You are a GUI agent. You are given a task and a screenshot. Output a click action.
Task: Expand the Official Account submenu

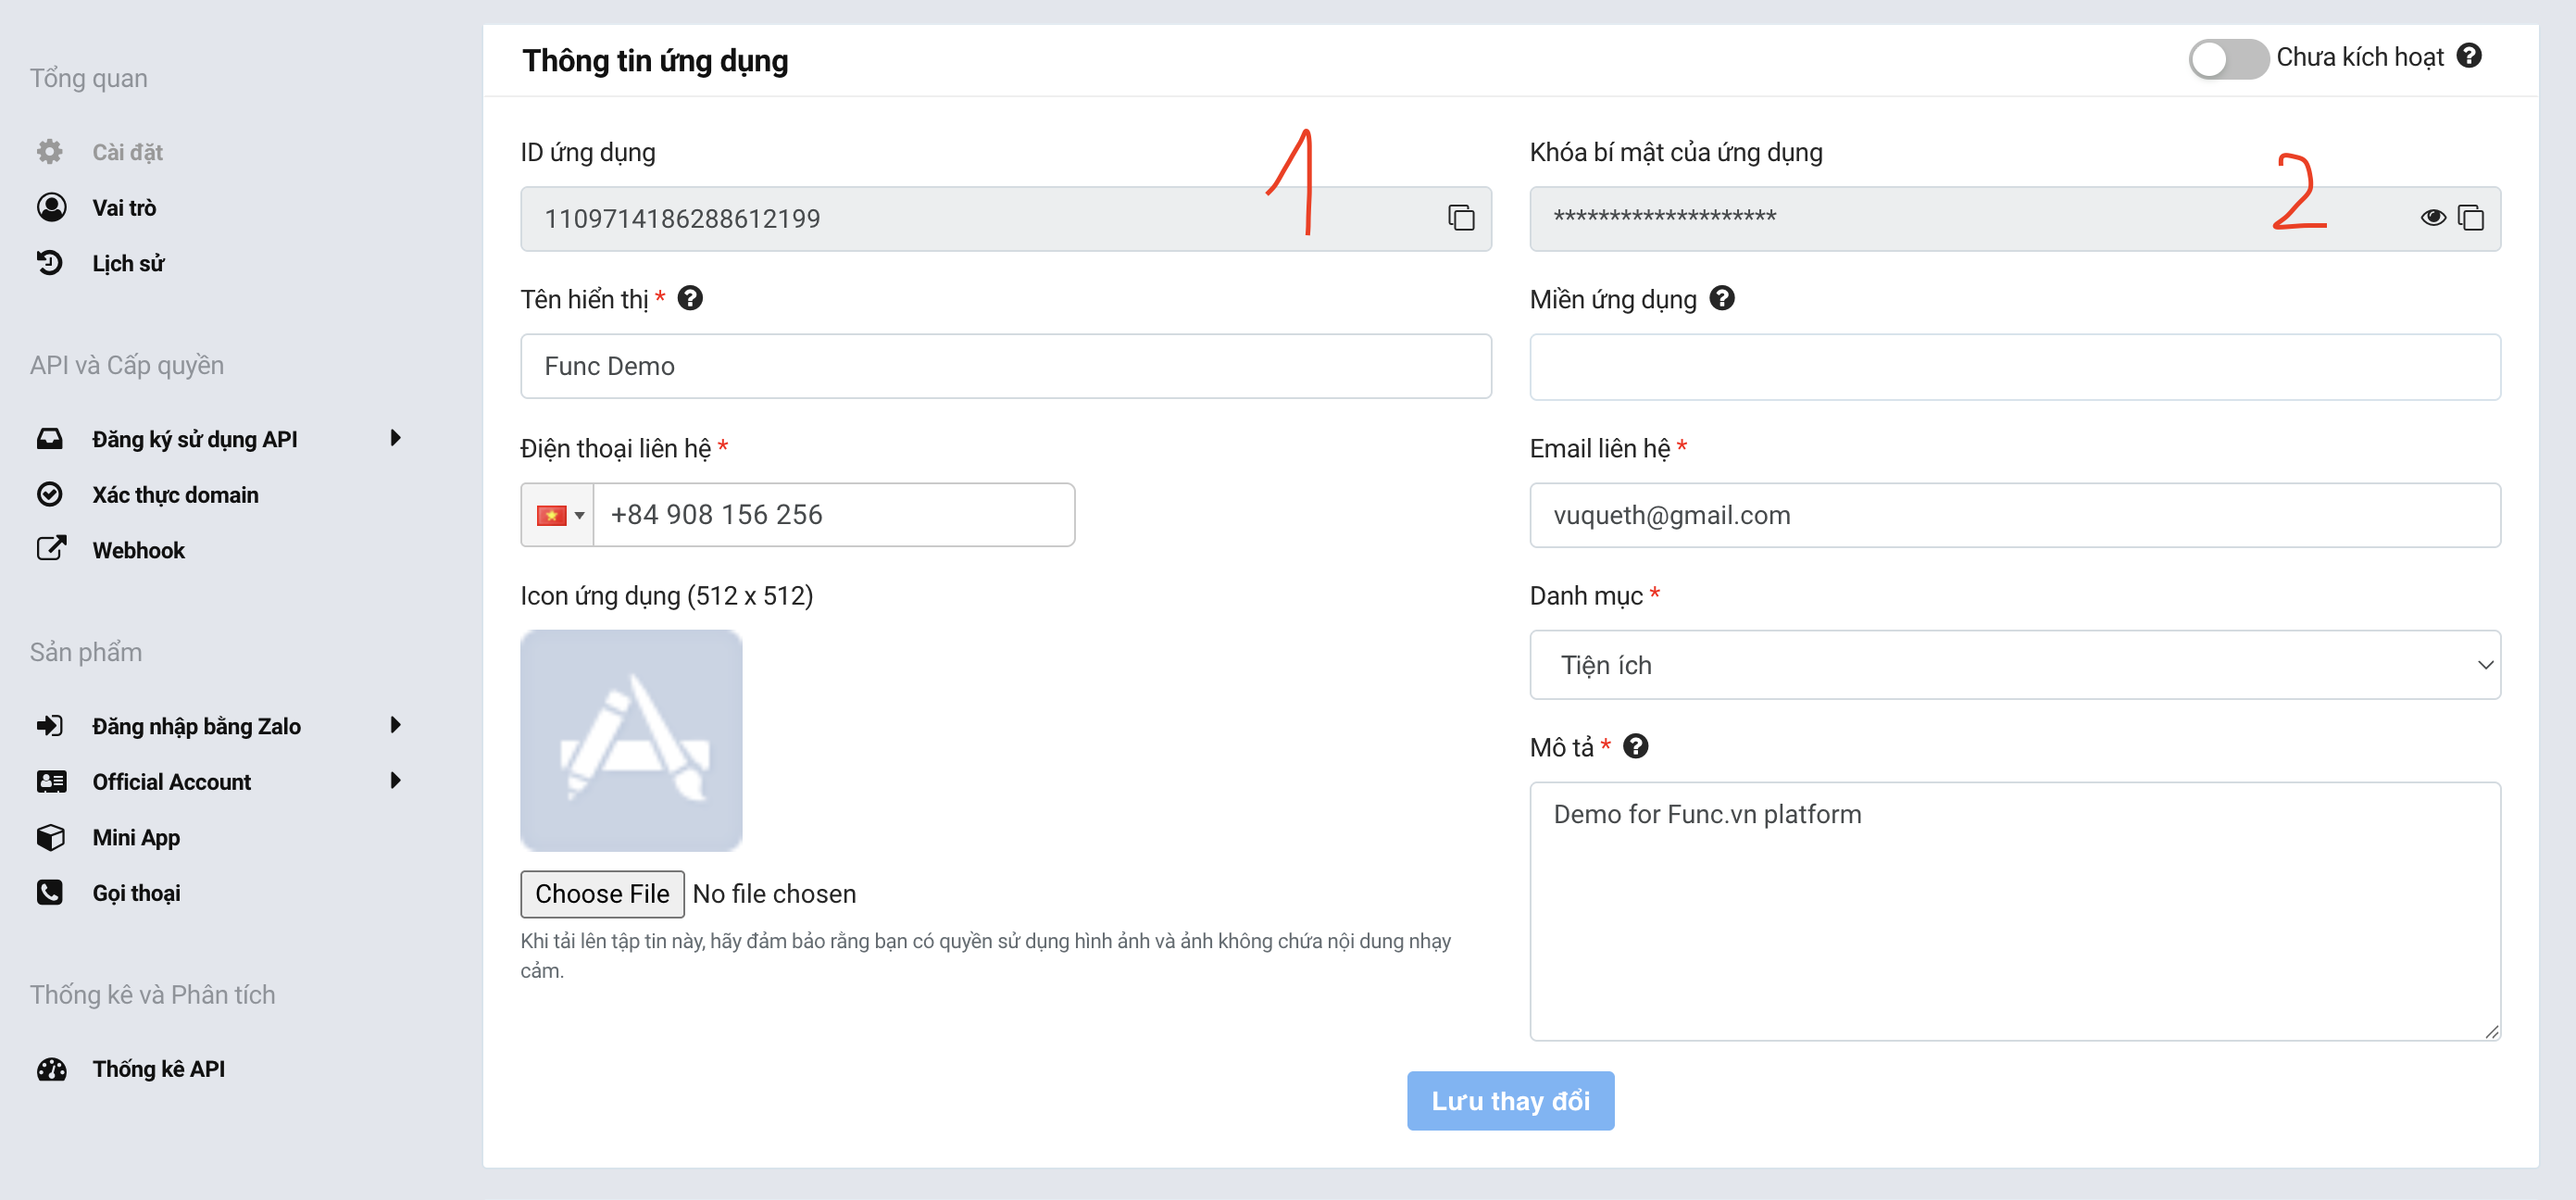pyautogui.click(x=396, y=781)
